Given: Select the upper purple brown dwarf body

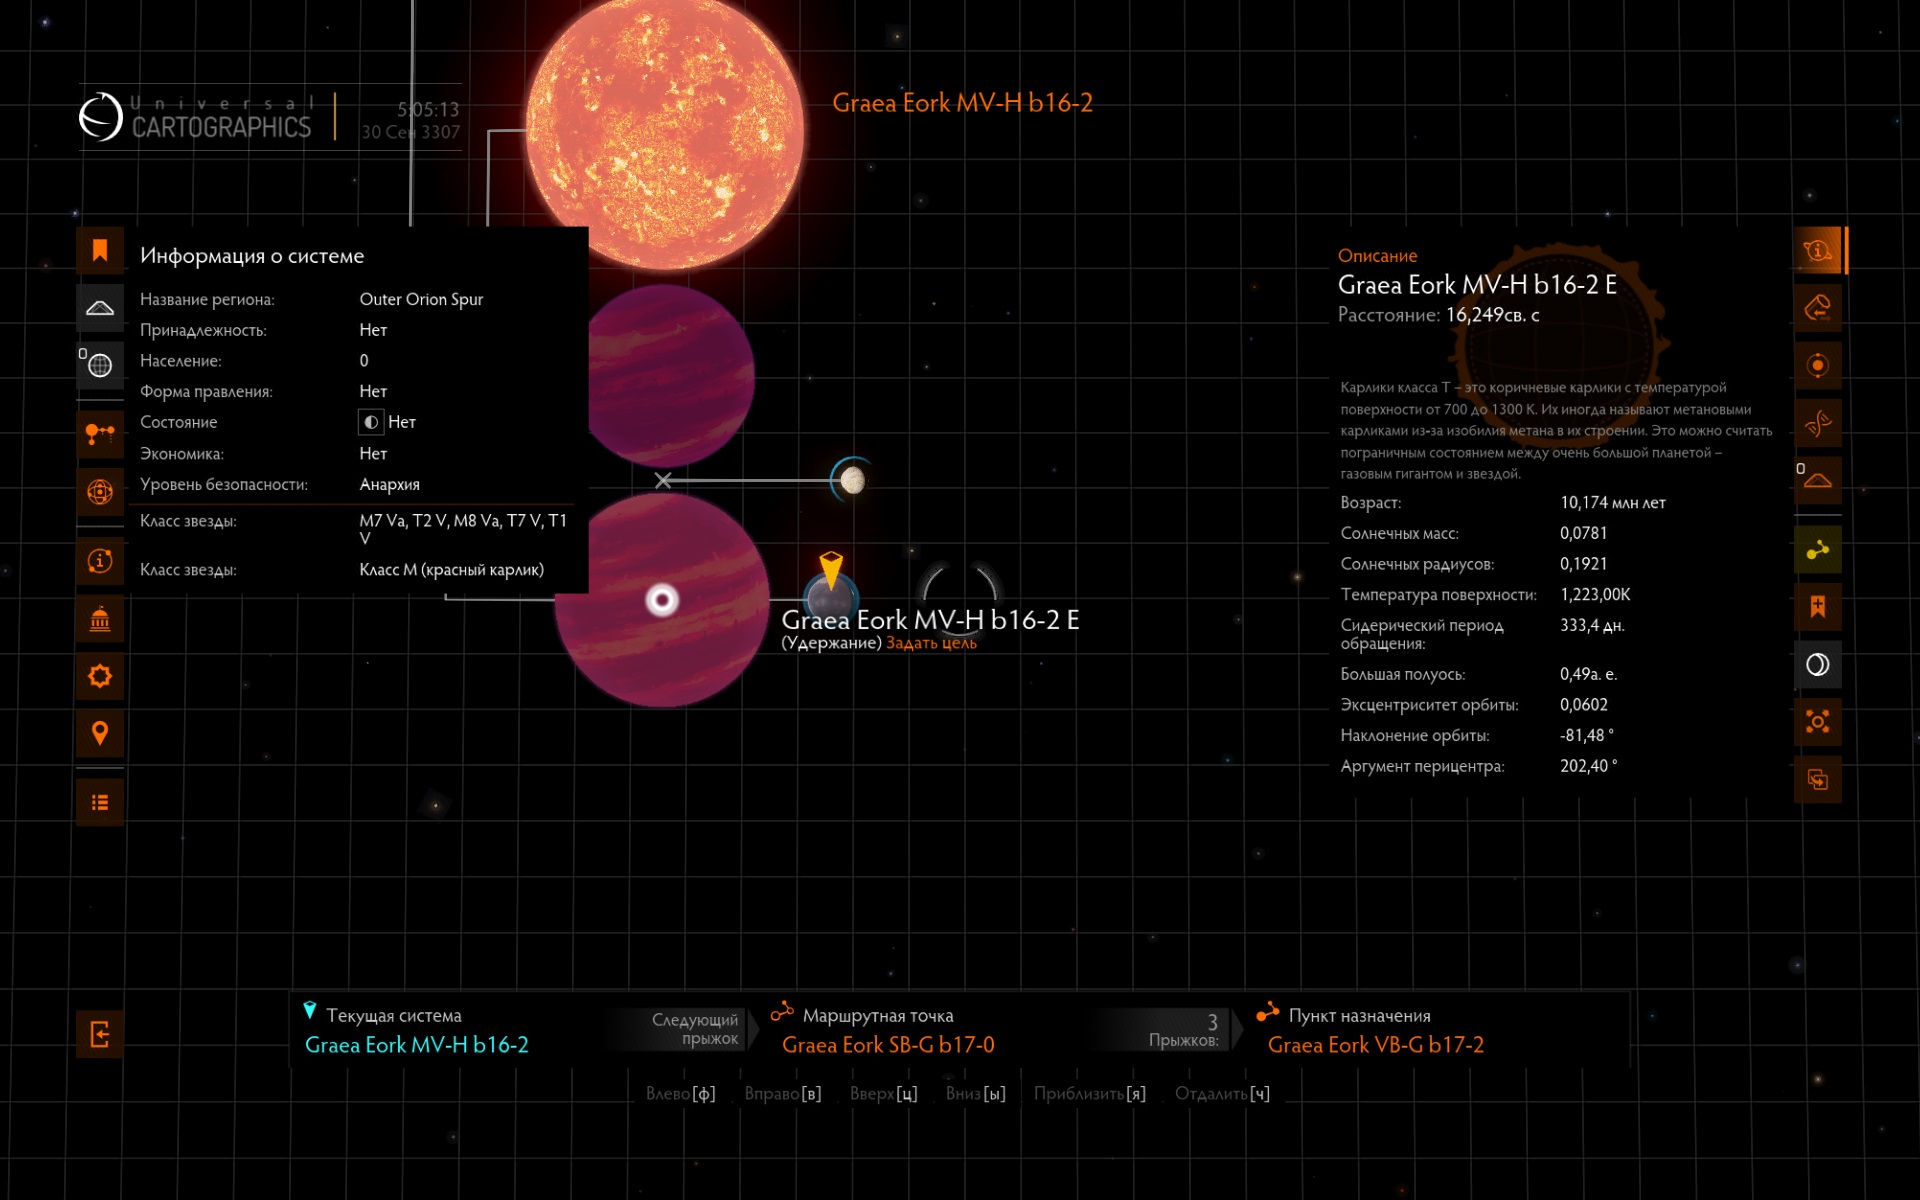Looking at the screenshot, I should 672,376.
